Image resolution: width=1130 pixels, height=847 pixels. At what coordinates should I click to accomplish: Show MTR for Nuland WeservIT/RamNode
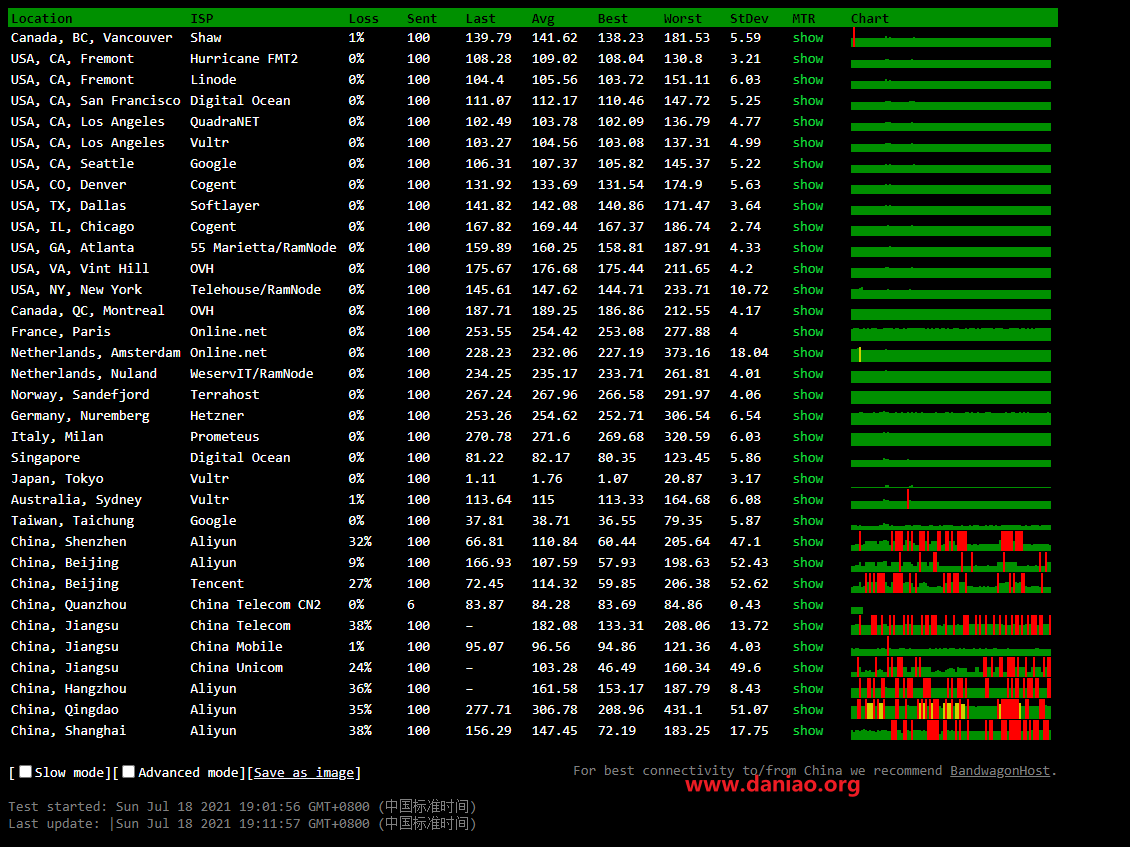[x=808, y=373]
